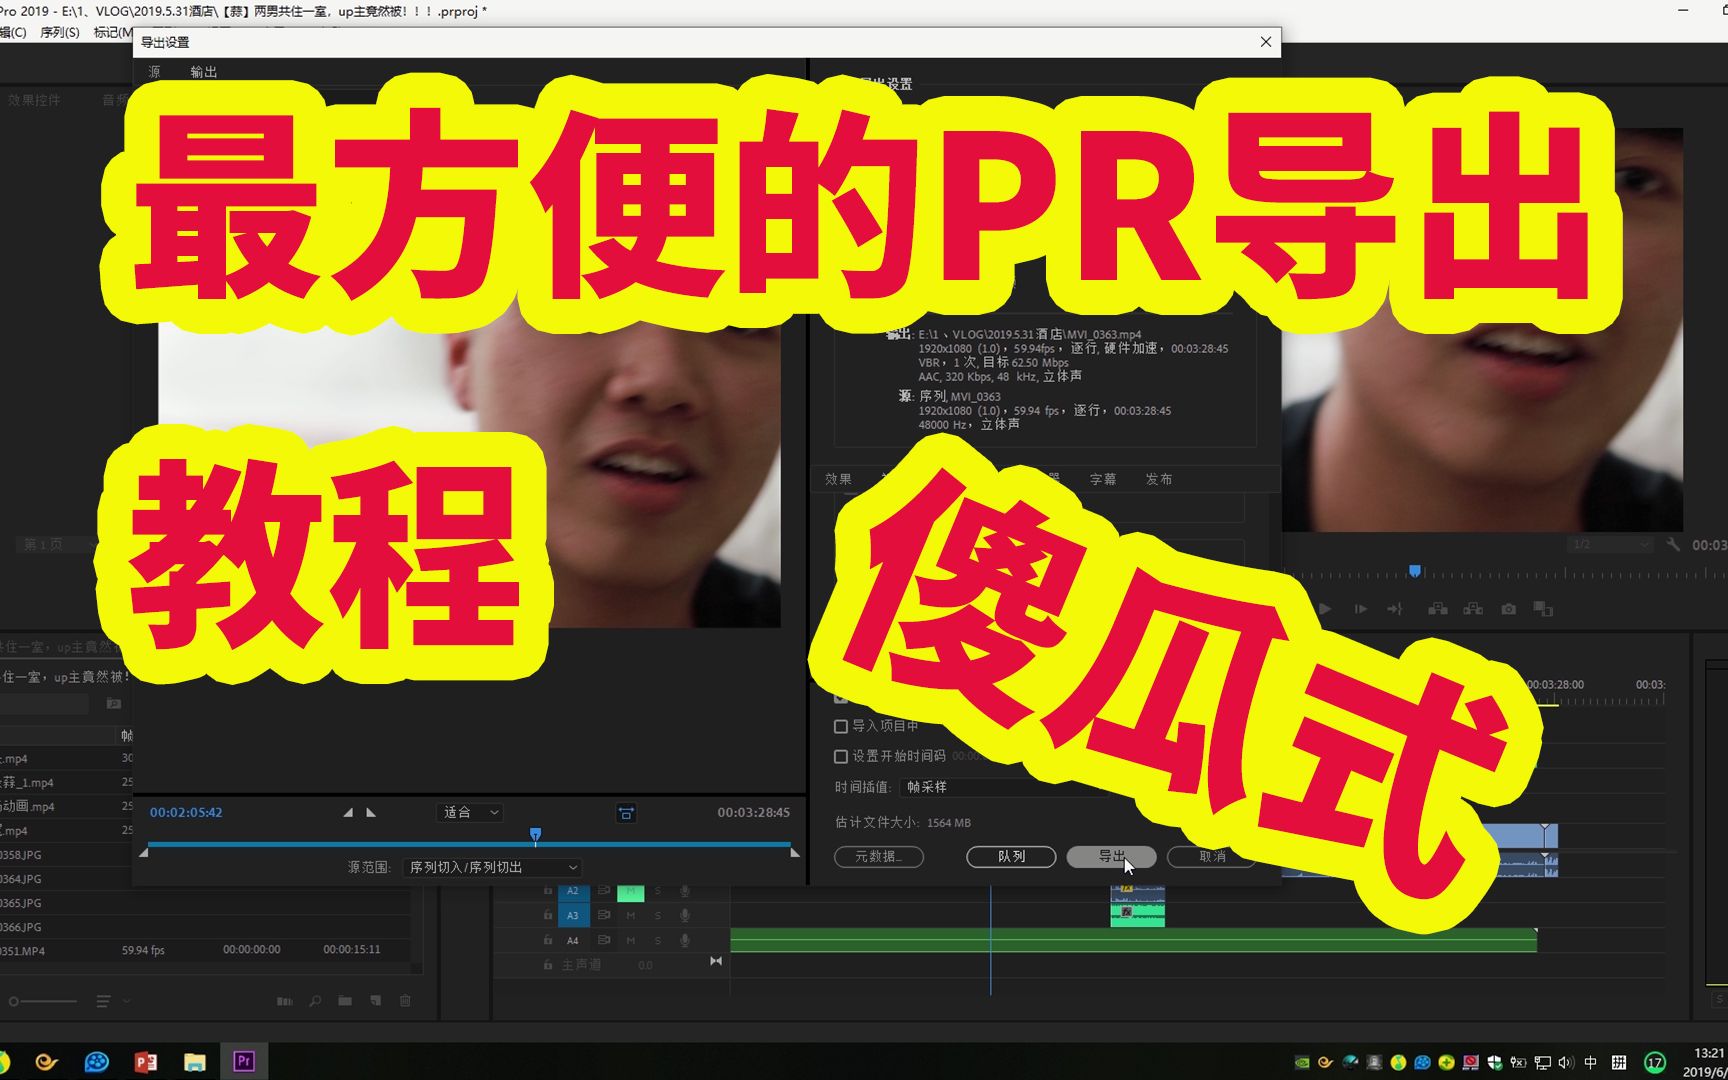Click the Export Frame camera icon
The width and height of the screenshot is (1728, 1080).
click(x=1508, y=608)
